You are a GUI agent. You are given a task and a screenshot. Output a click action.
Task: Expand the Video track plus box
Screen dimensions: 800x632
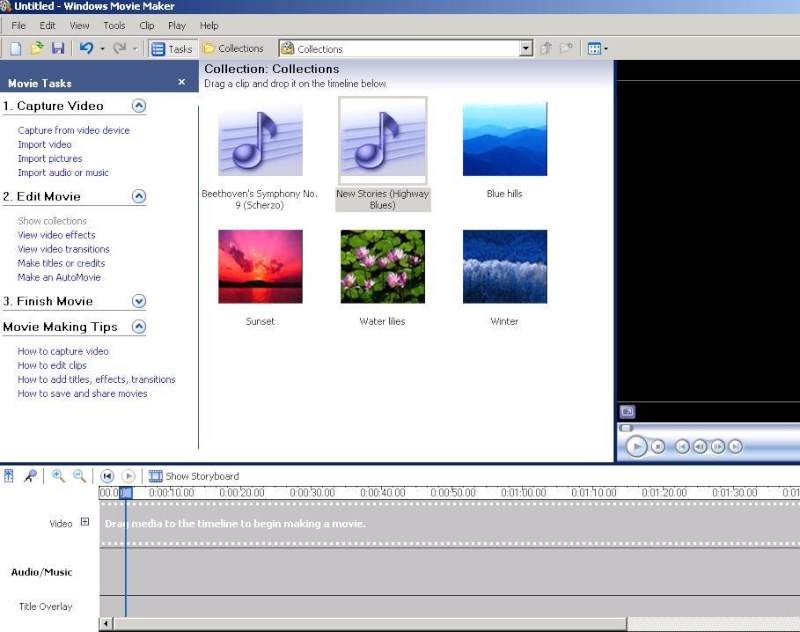click(85, 521)
